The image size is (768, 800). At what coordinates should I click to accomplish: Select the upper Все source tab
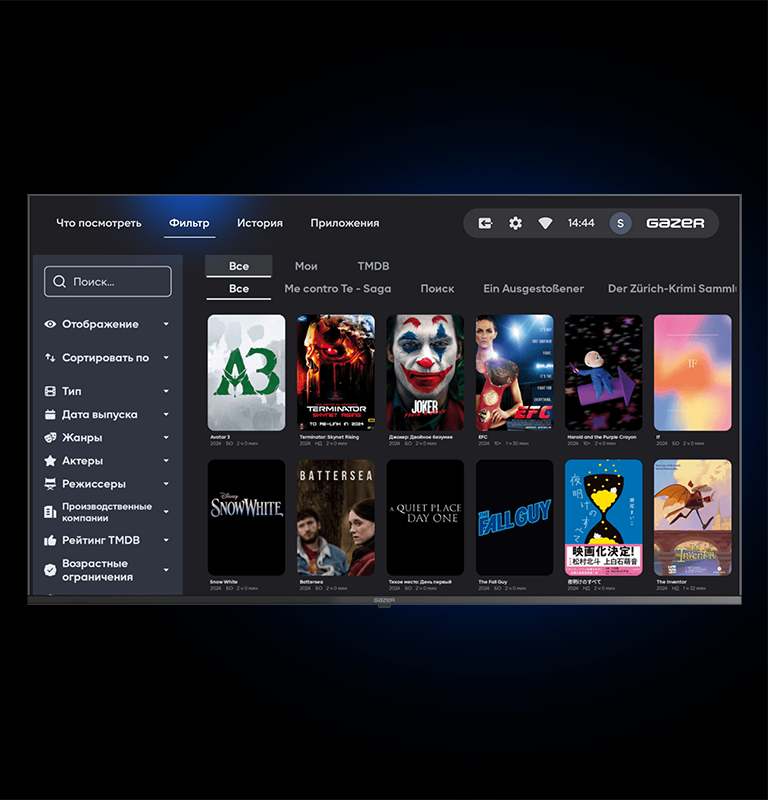[x=239, y=266]
